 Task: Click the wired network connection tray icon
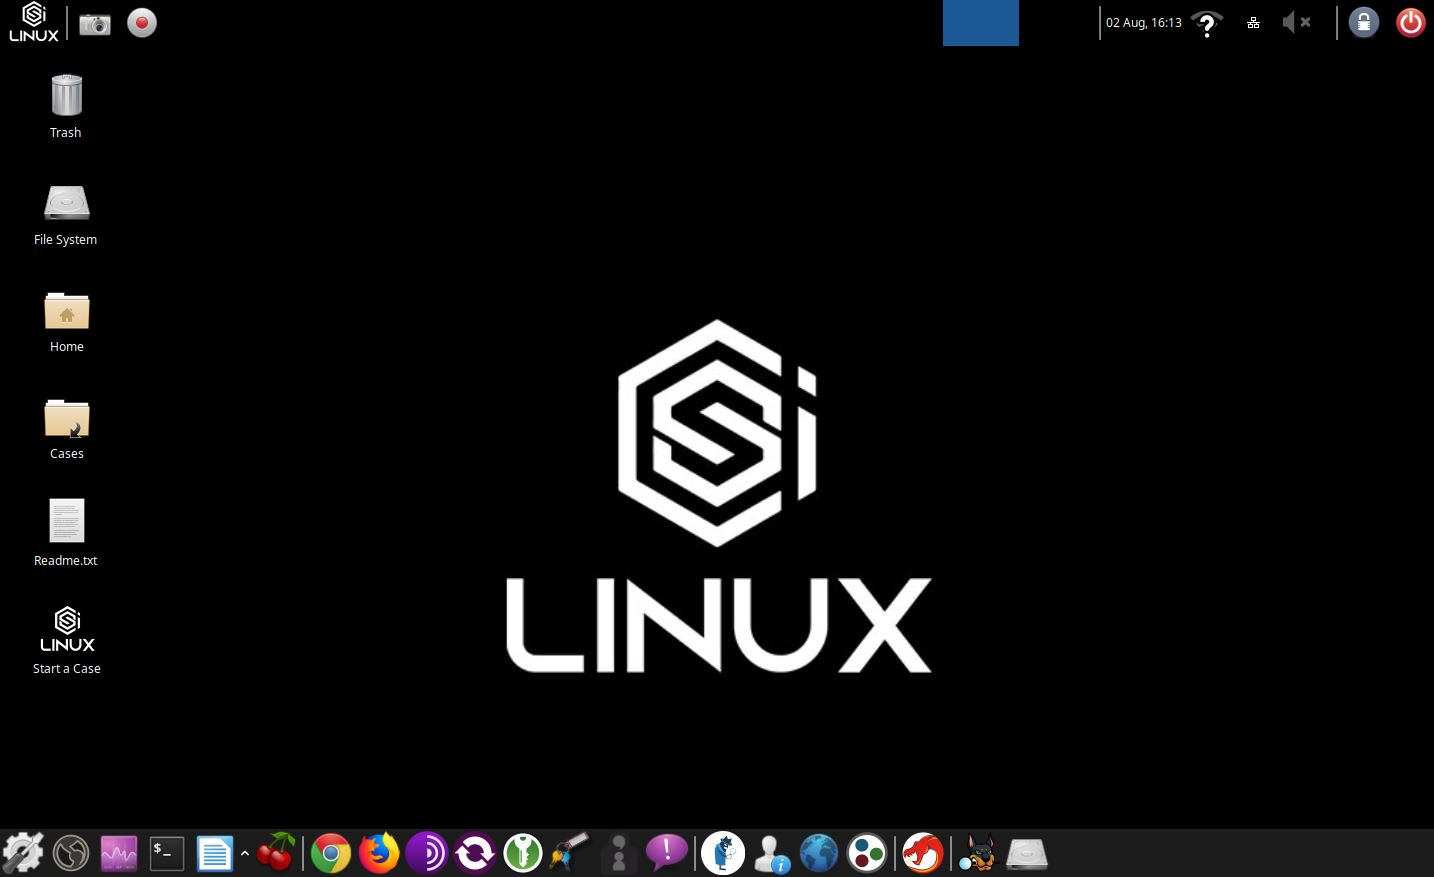[x=1253, y=22]
